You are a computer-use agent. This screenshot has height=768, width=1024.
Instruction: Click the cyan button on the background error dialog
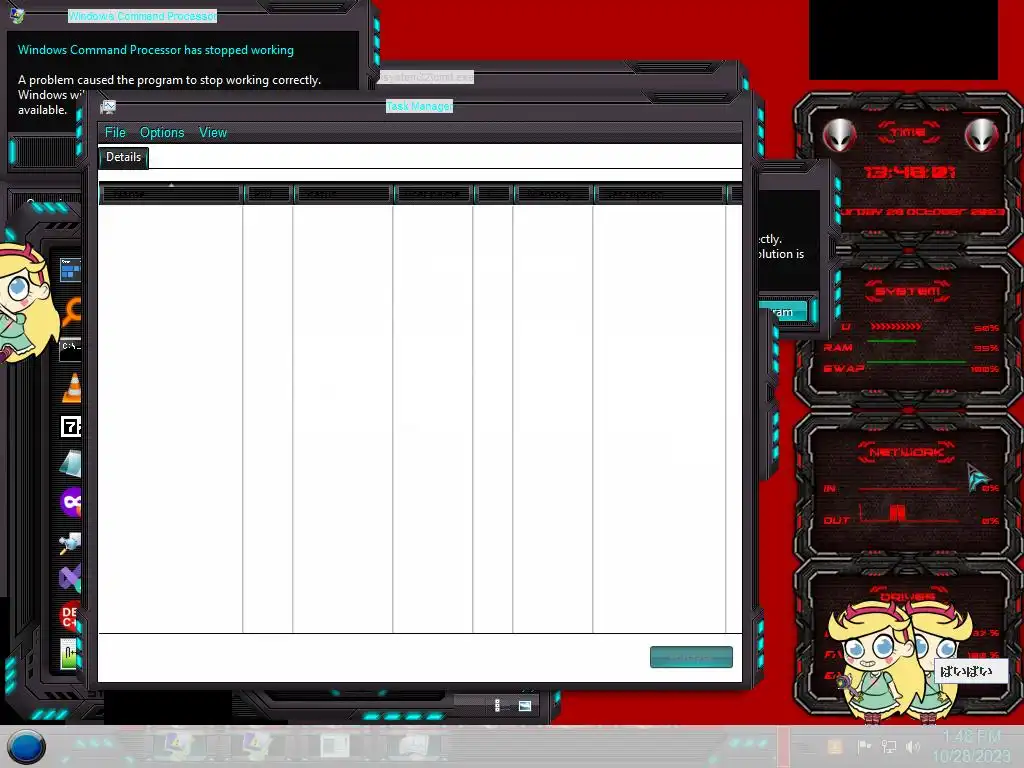784,312
